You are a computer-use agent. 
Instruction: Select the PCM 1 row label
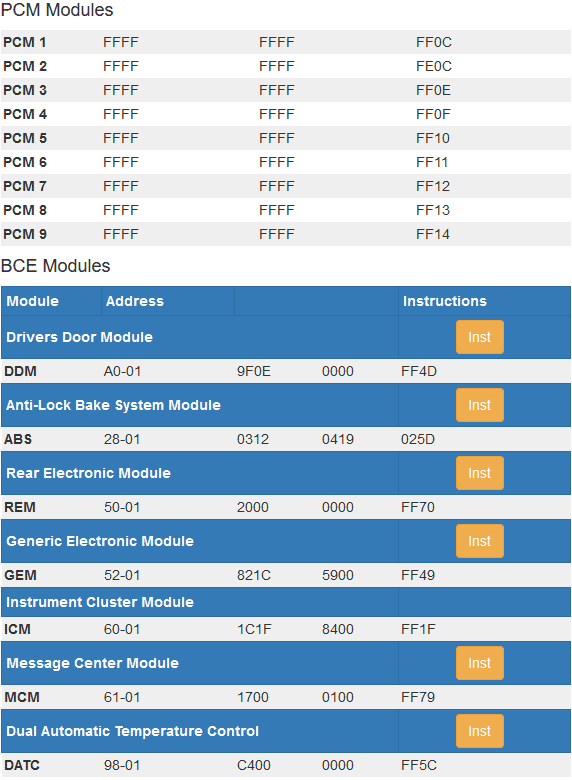pyautogui.click(x=24, y=42)
